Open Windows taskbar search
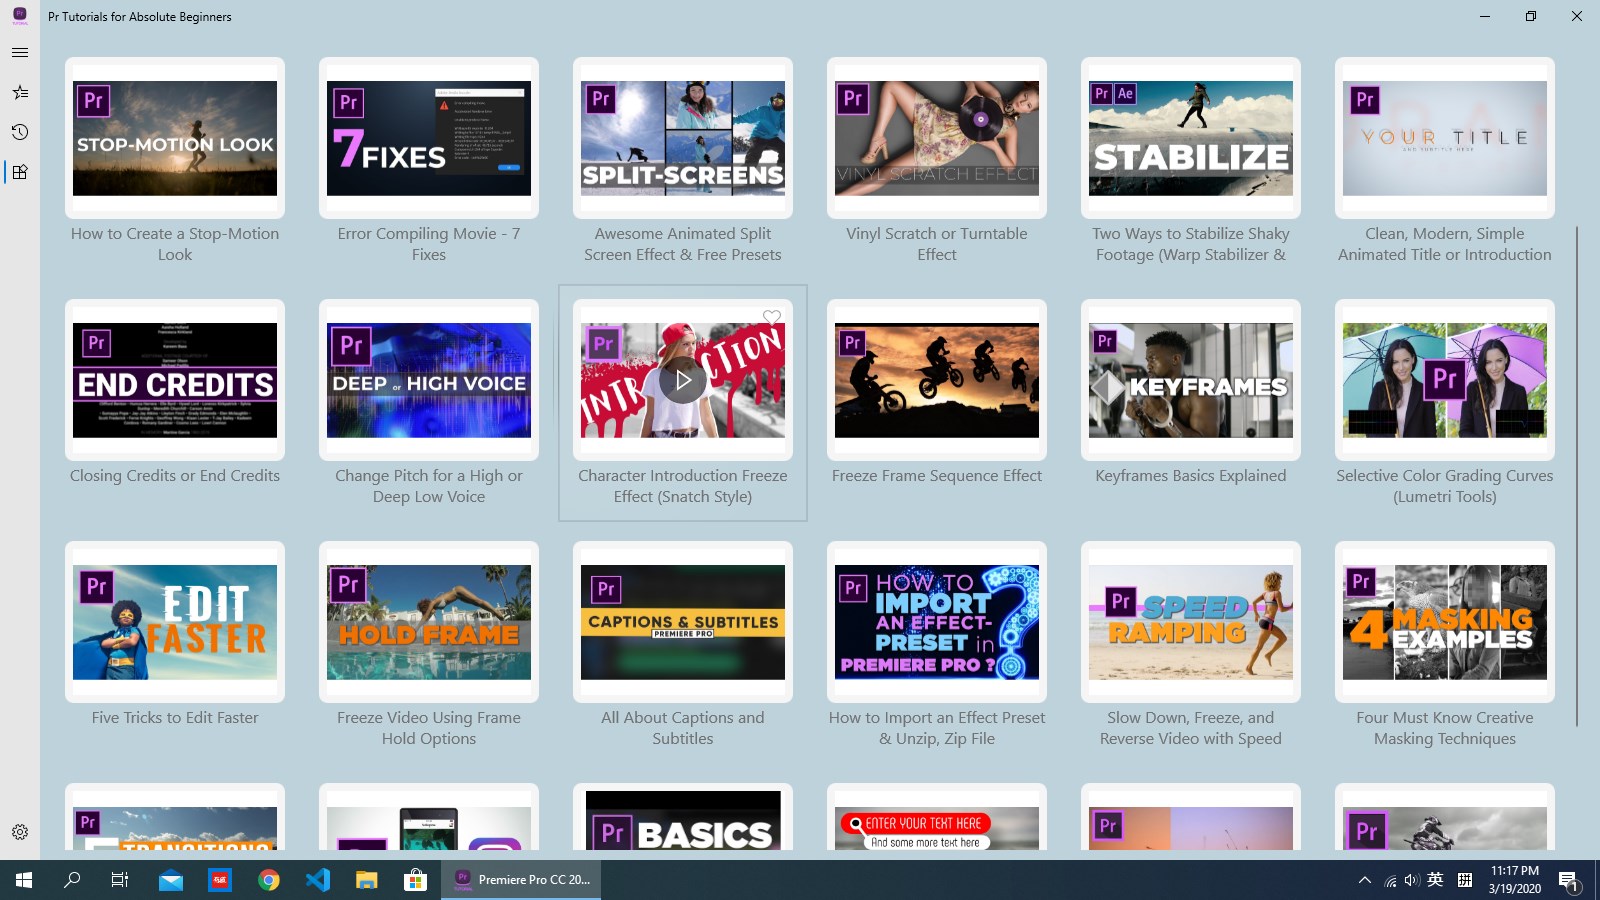The image size is (1600, 900). tap(72, 880)
